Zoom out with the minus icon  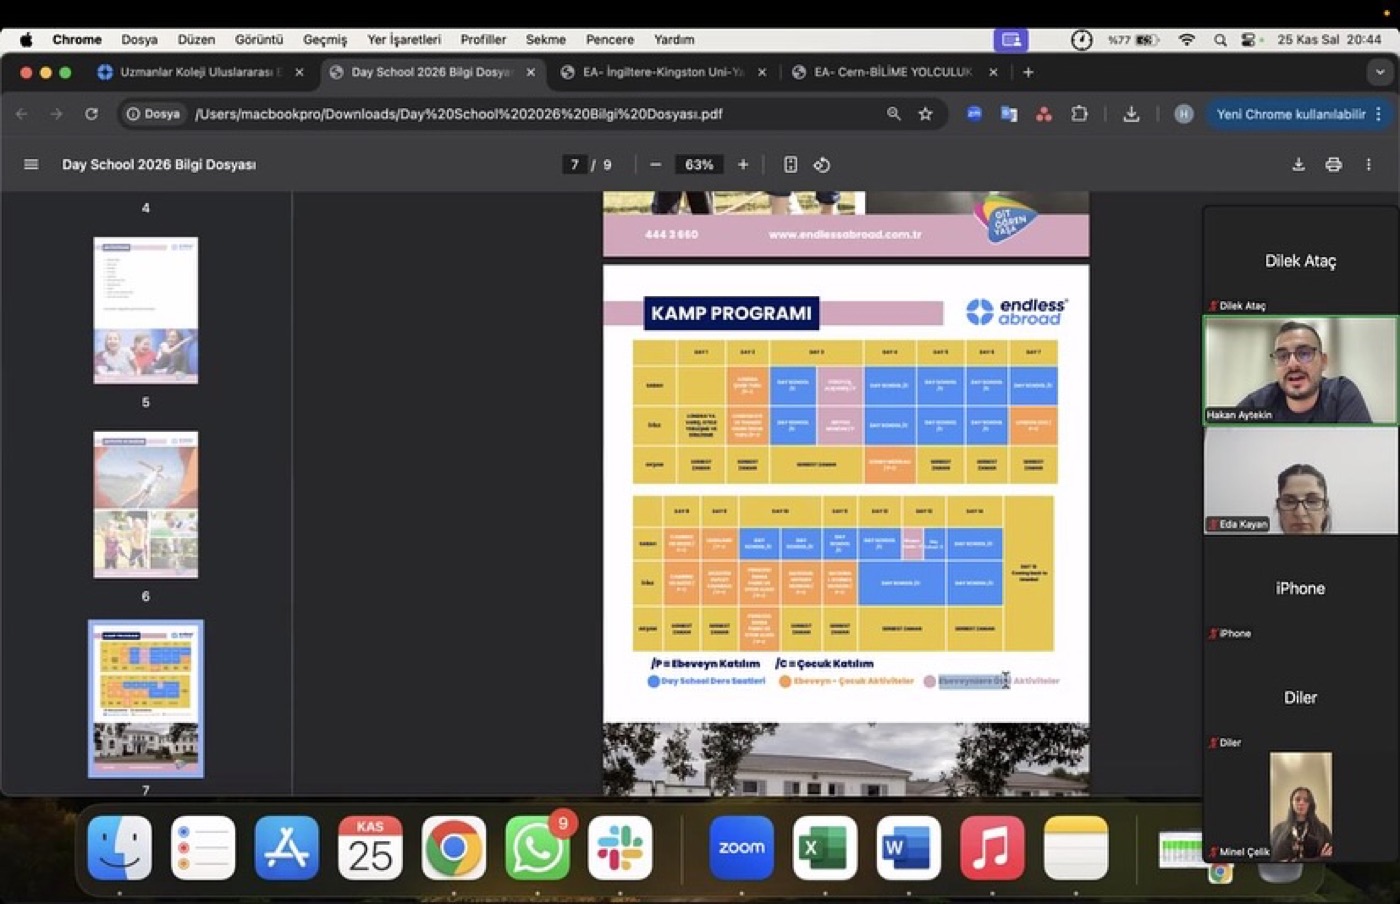click(656, 164)
